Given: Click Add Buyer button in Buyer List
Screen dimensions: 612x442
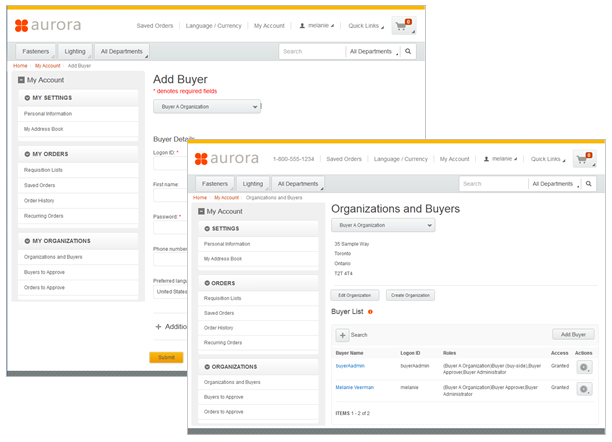Looking at the screenshot, I should coord(573,335).
